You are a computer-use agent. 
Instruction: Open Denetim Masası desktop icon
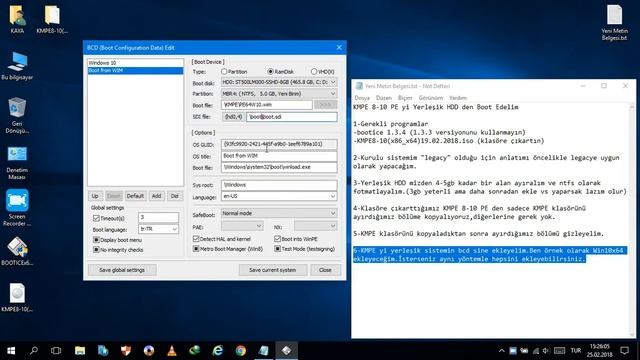(17, 162)
